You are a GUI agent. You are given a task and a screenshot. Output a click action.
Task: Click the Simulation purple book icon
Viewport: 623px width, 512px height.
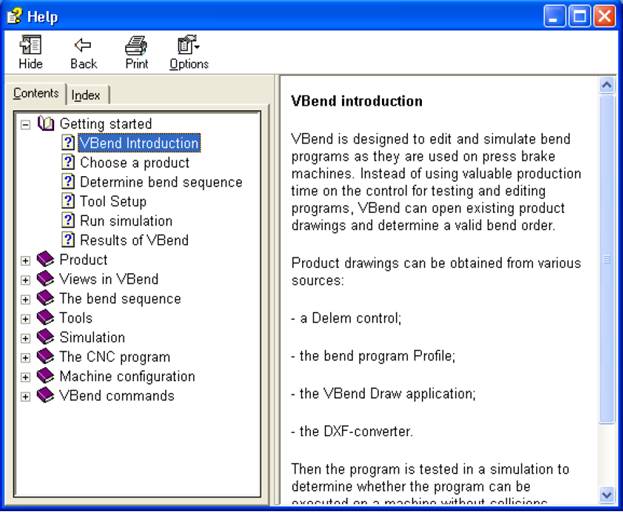(x=45, y=337)
